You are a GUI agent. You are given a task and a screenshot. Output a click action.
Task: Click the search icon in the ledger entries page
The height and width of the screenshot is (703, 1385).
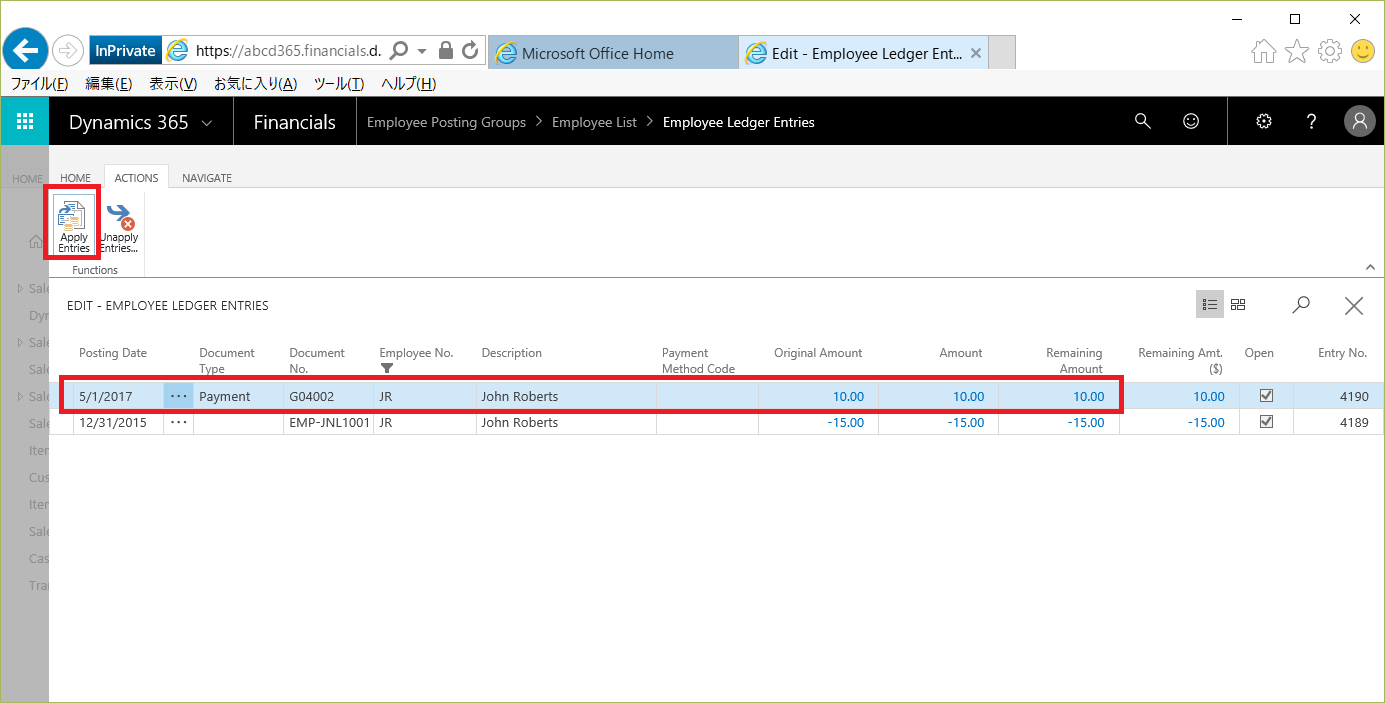click(x=1301, y=305)
